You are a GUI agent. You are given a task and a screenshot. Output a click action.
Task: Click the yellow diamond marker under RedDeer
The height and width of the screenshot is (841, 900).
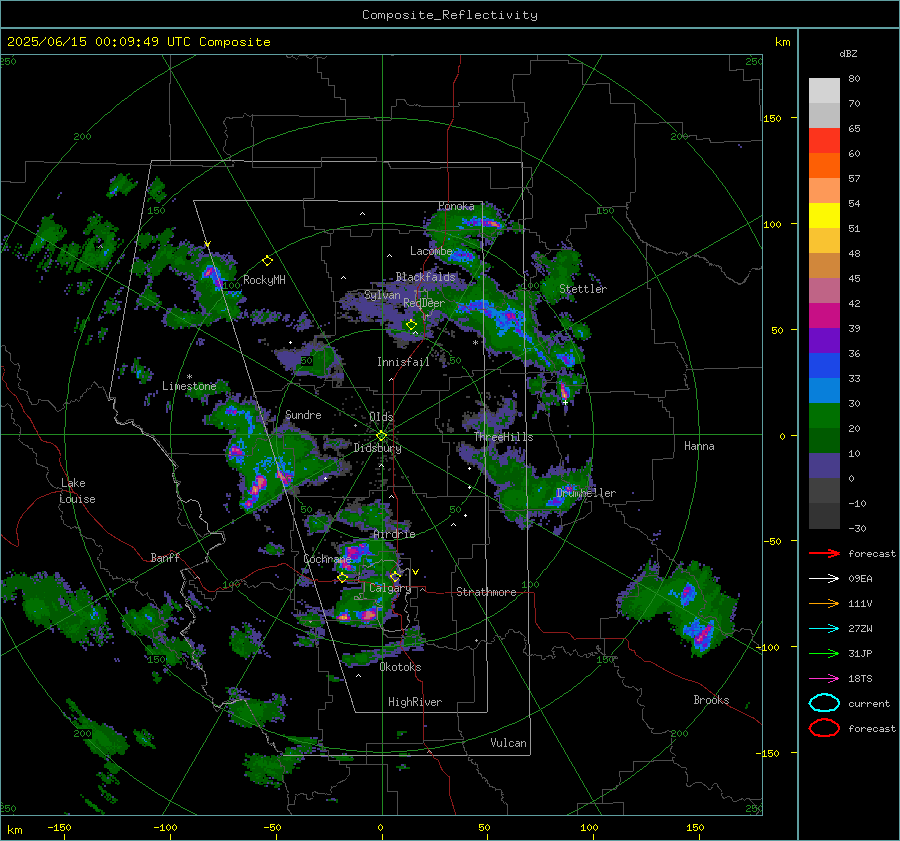pos(411,325)
